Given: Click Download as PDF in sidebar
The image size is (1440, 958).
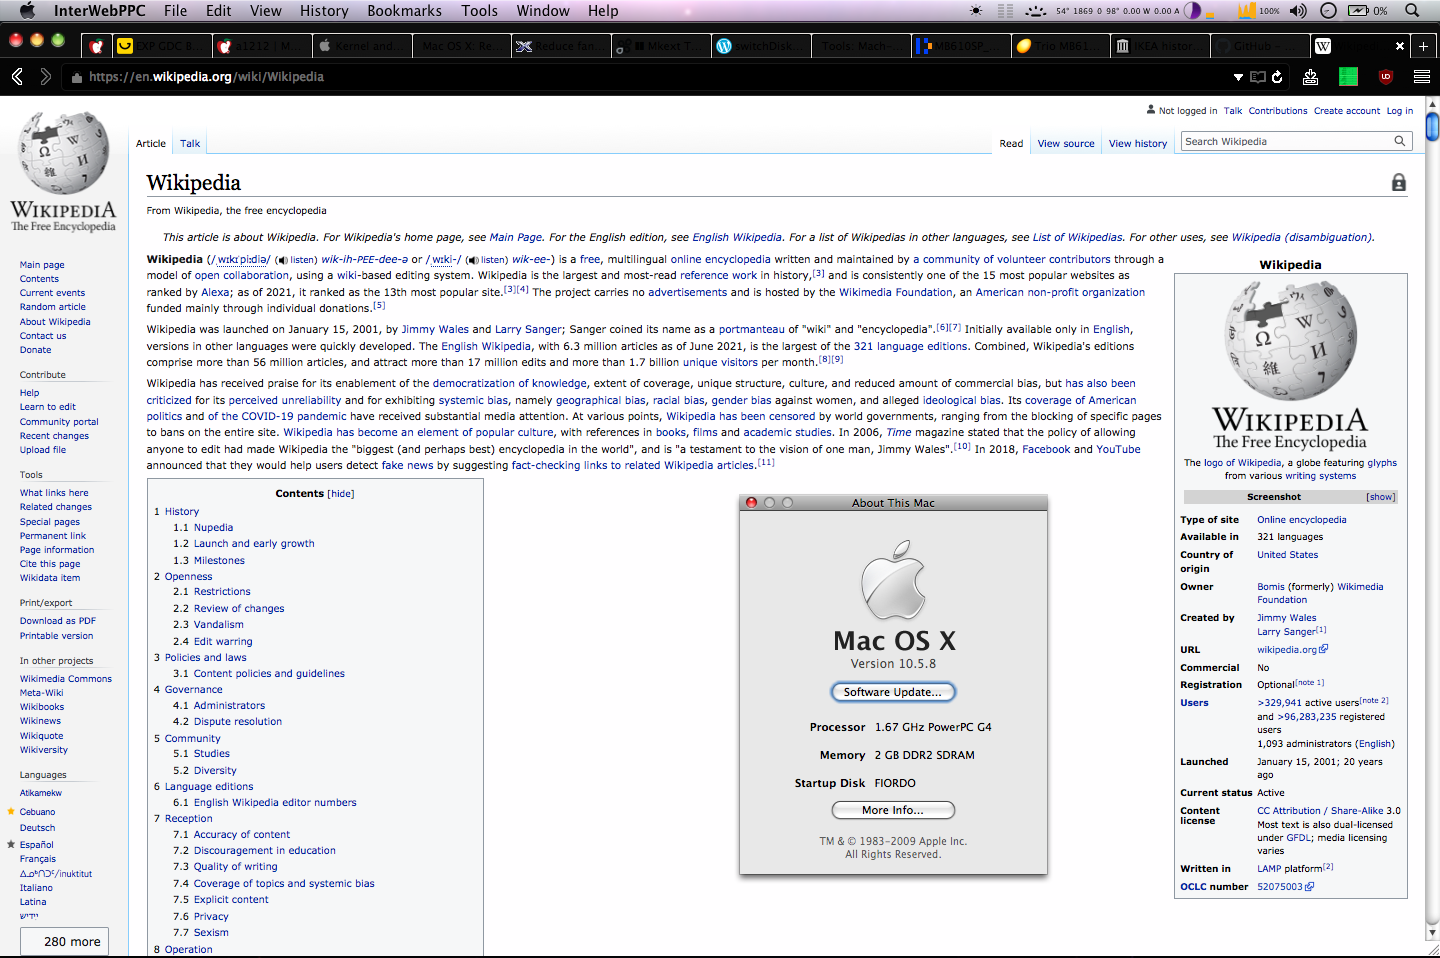Looking at the screenshot, I should click(x=58, y=621).
